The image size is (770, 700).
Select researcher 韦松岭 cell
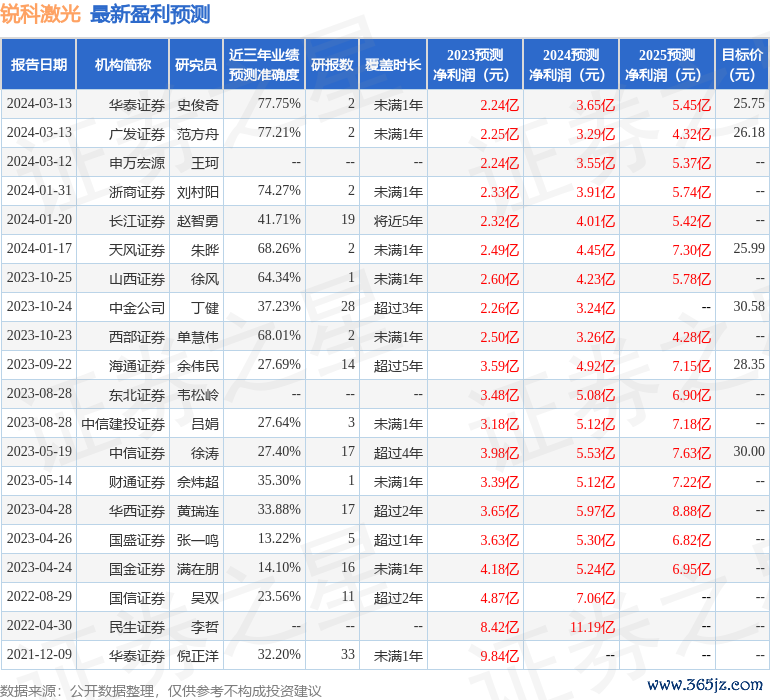198,394
